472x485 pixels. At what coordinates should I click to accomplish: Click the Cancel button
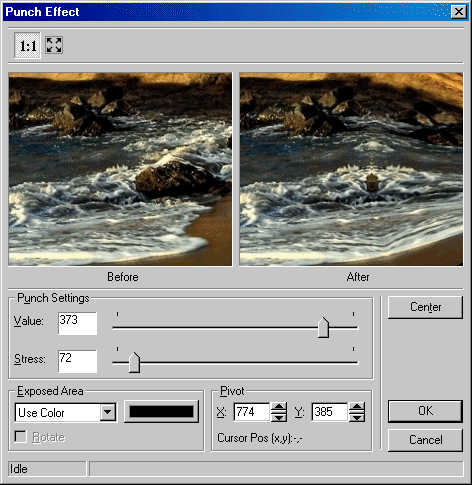[425, 440]
